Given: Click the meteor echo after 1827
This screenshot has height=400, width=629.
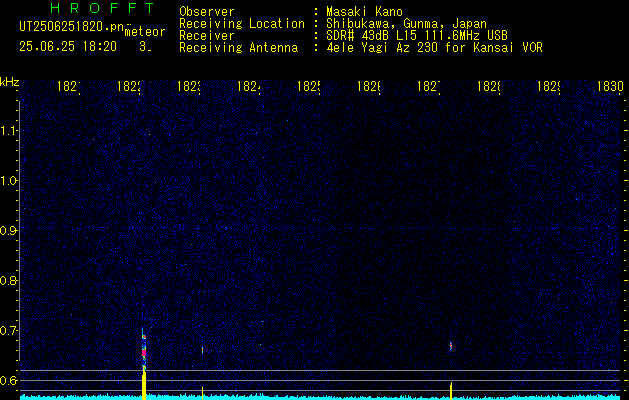Looking at the screenshot, I should tap(451, 346).
